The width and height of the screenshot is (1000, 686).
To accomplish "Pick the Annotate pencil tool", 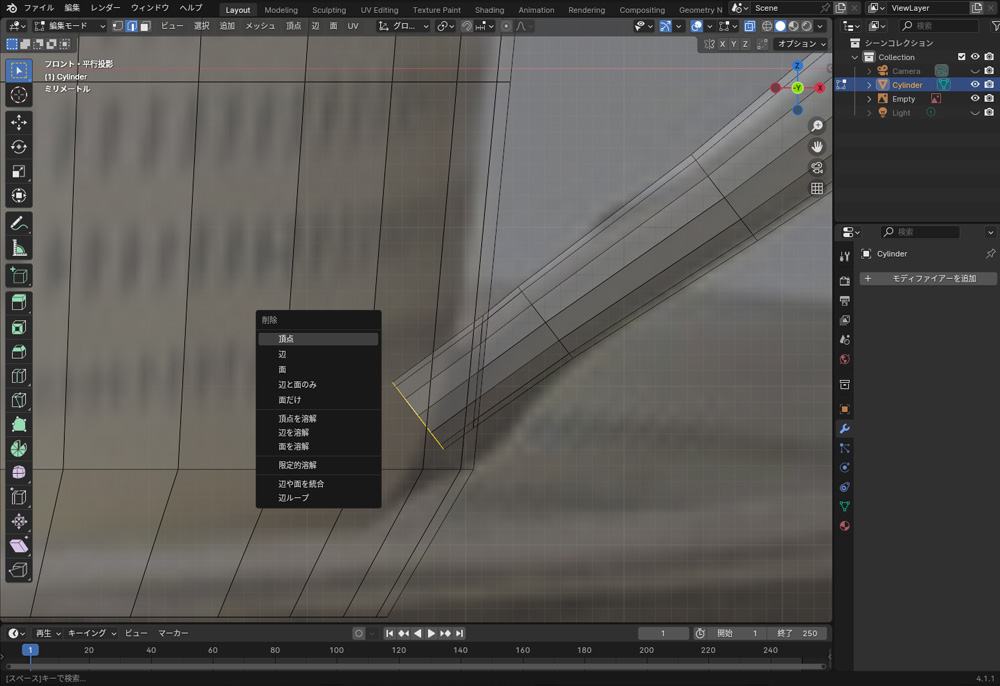I will tap(19, 223).
